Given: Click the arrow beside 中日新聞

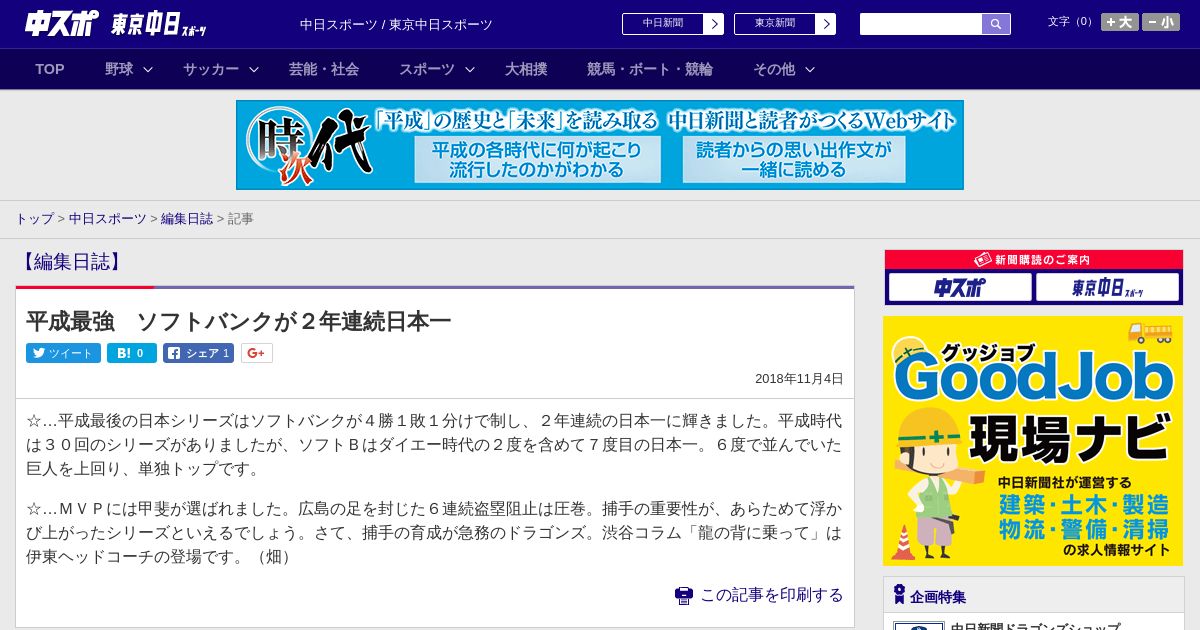Looking at the screenshot, I should pyautogui.click(x=714, y=24).
